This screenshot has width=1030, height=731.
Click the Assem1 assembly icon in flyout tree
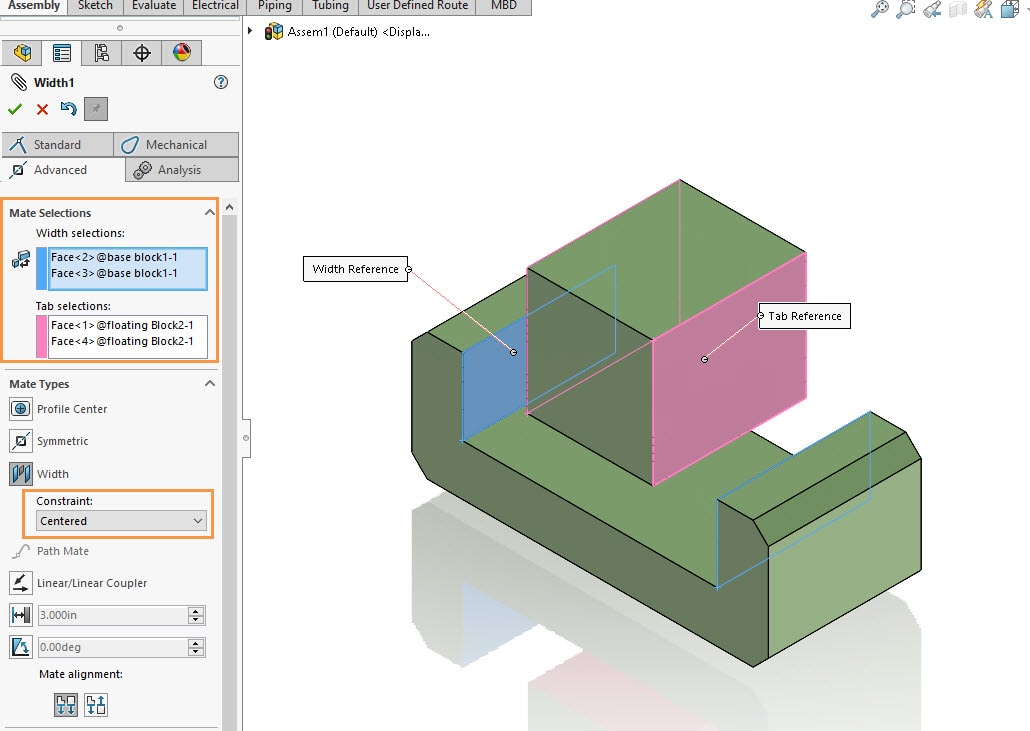pos(273,32)
